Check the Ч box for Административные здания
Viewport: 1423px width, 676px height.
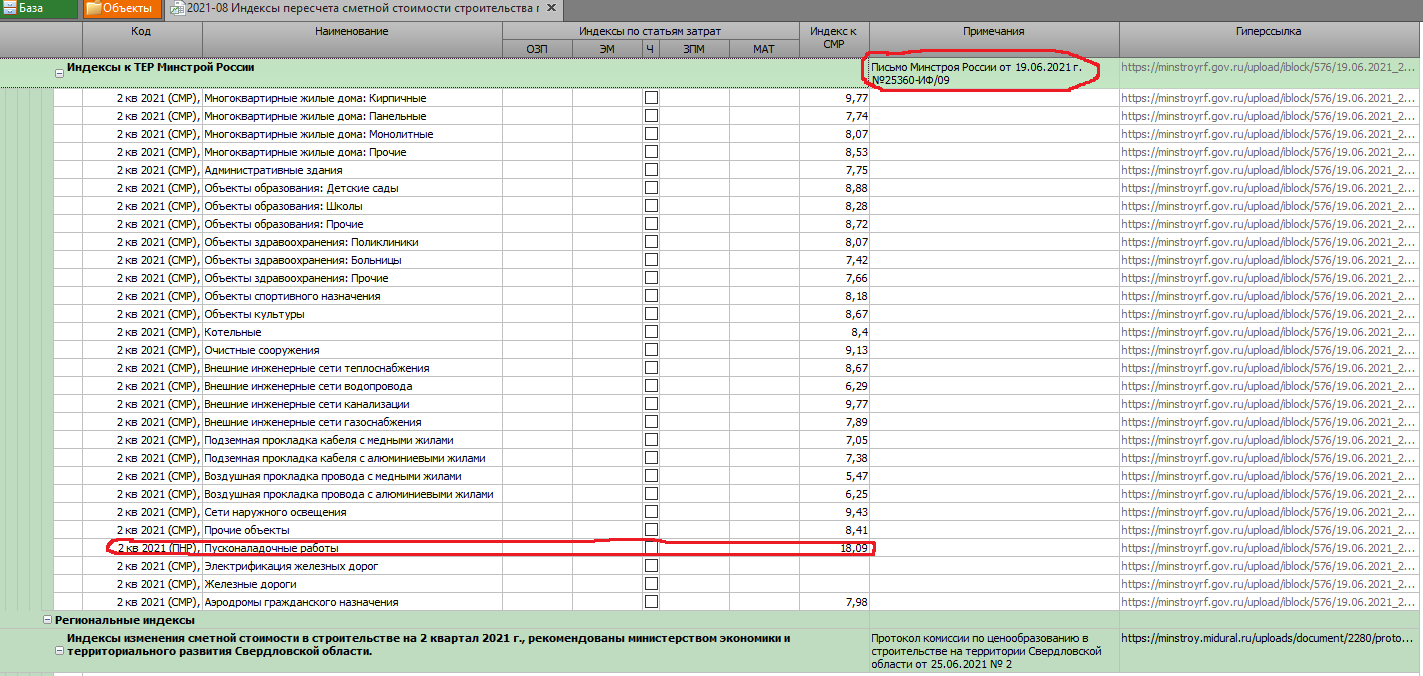point(651,170)
